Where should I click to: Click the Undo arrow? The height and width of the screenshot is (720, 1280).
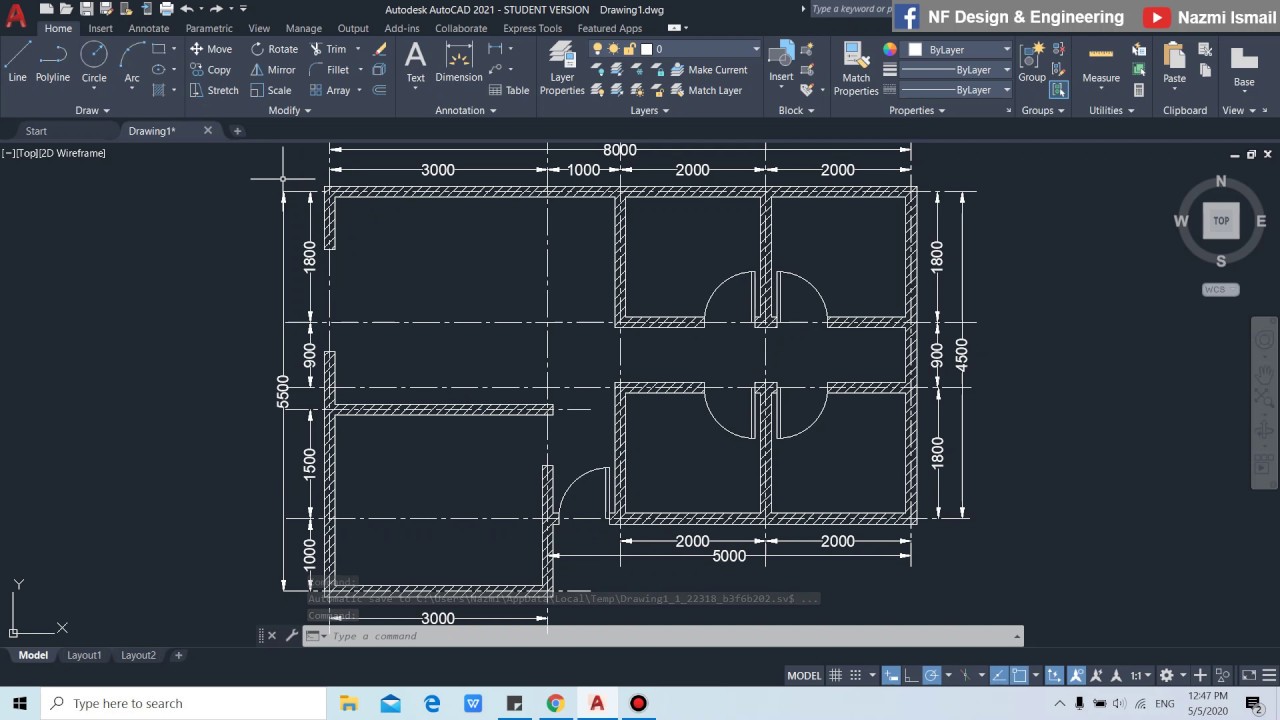[186, 9]
